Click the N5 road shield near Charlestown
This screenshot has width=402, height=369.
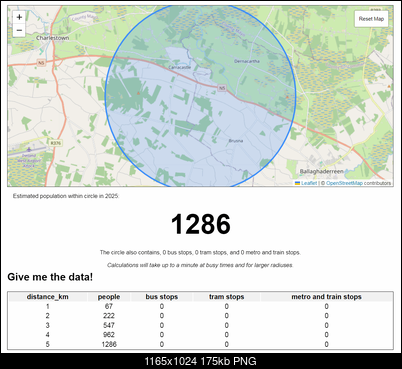41,63
